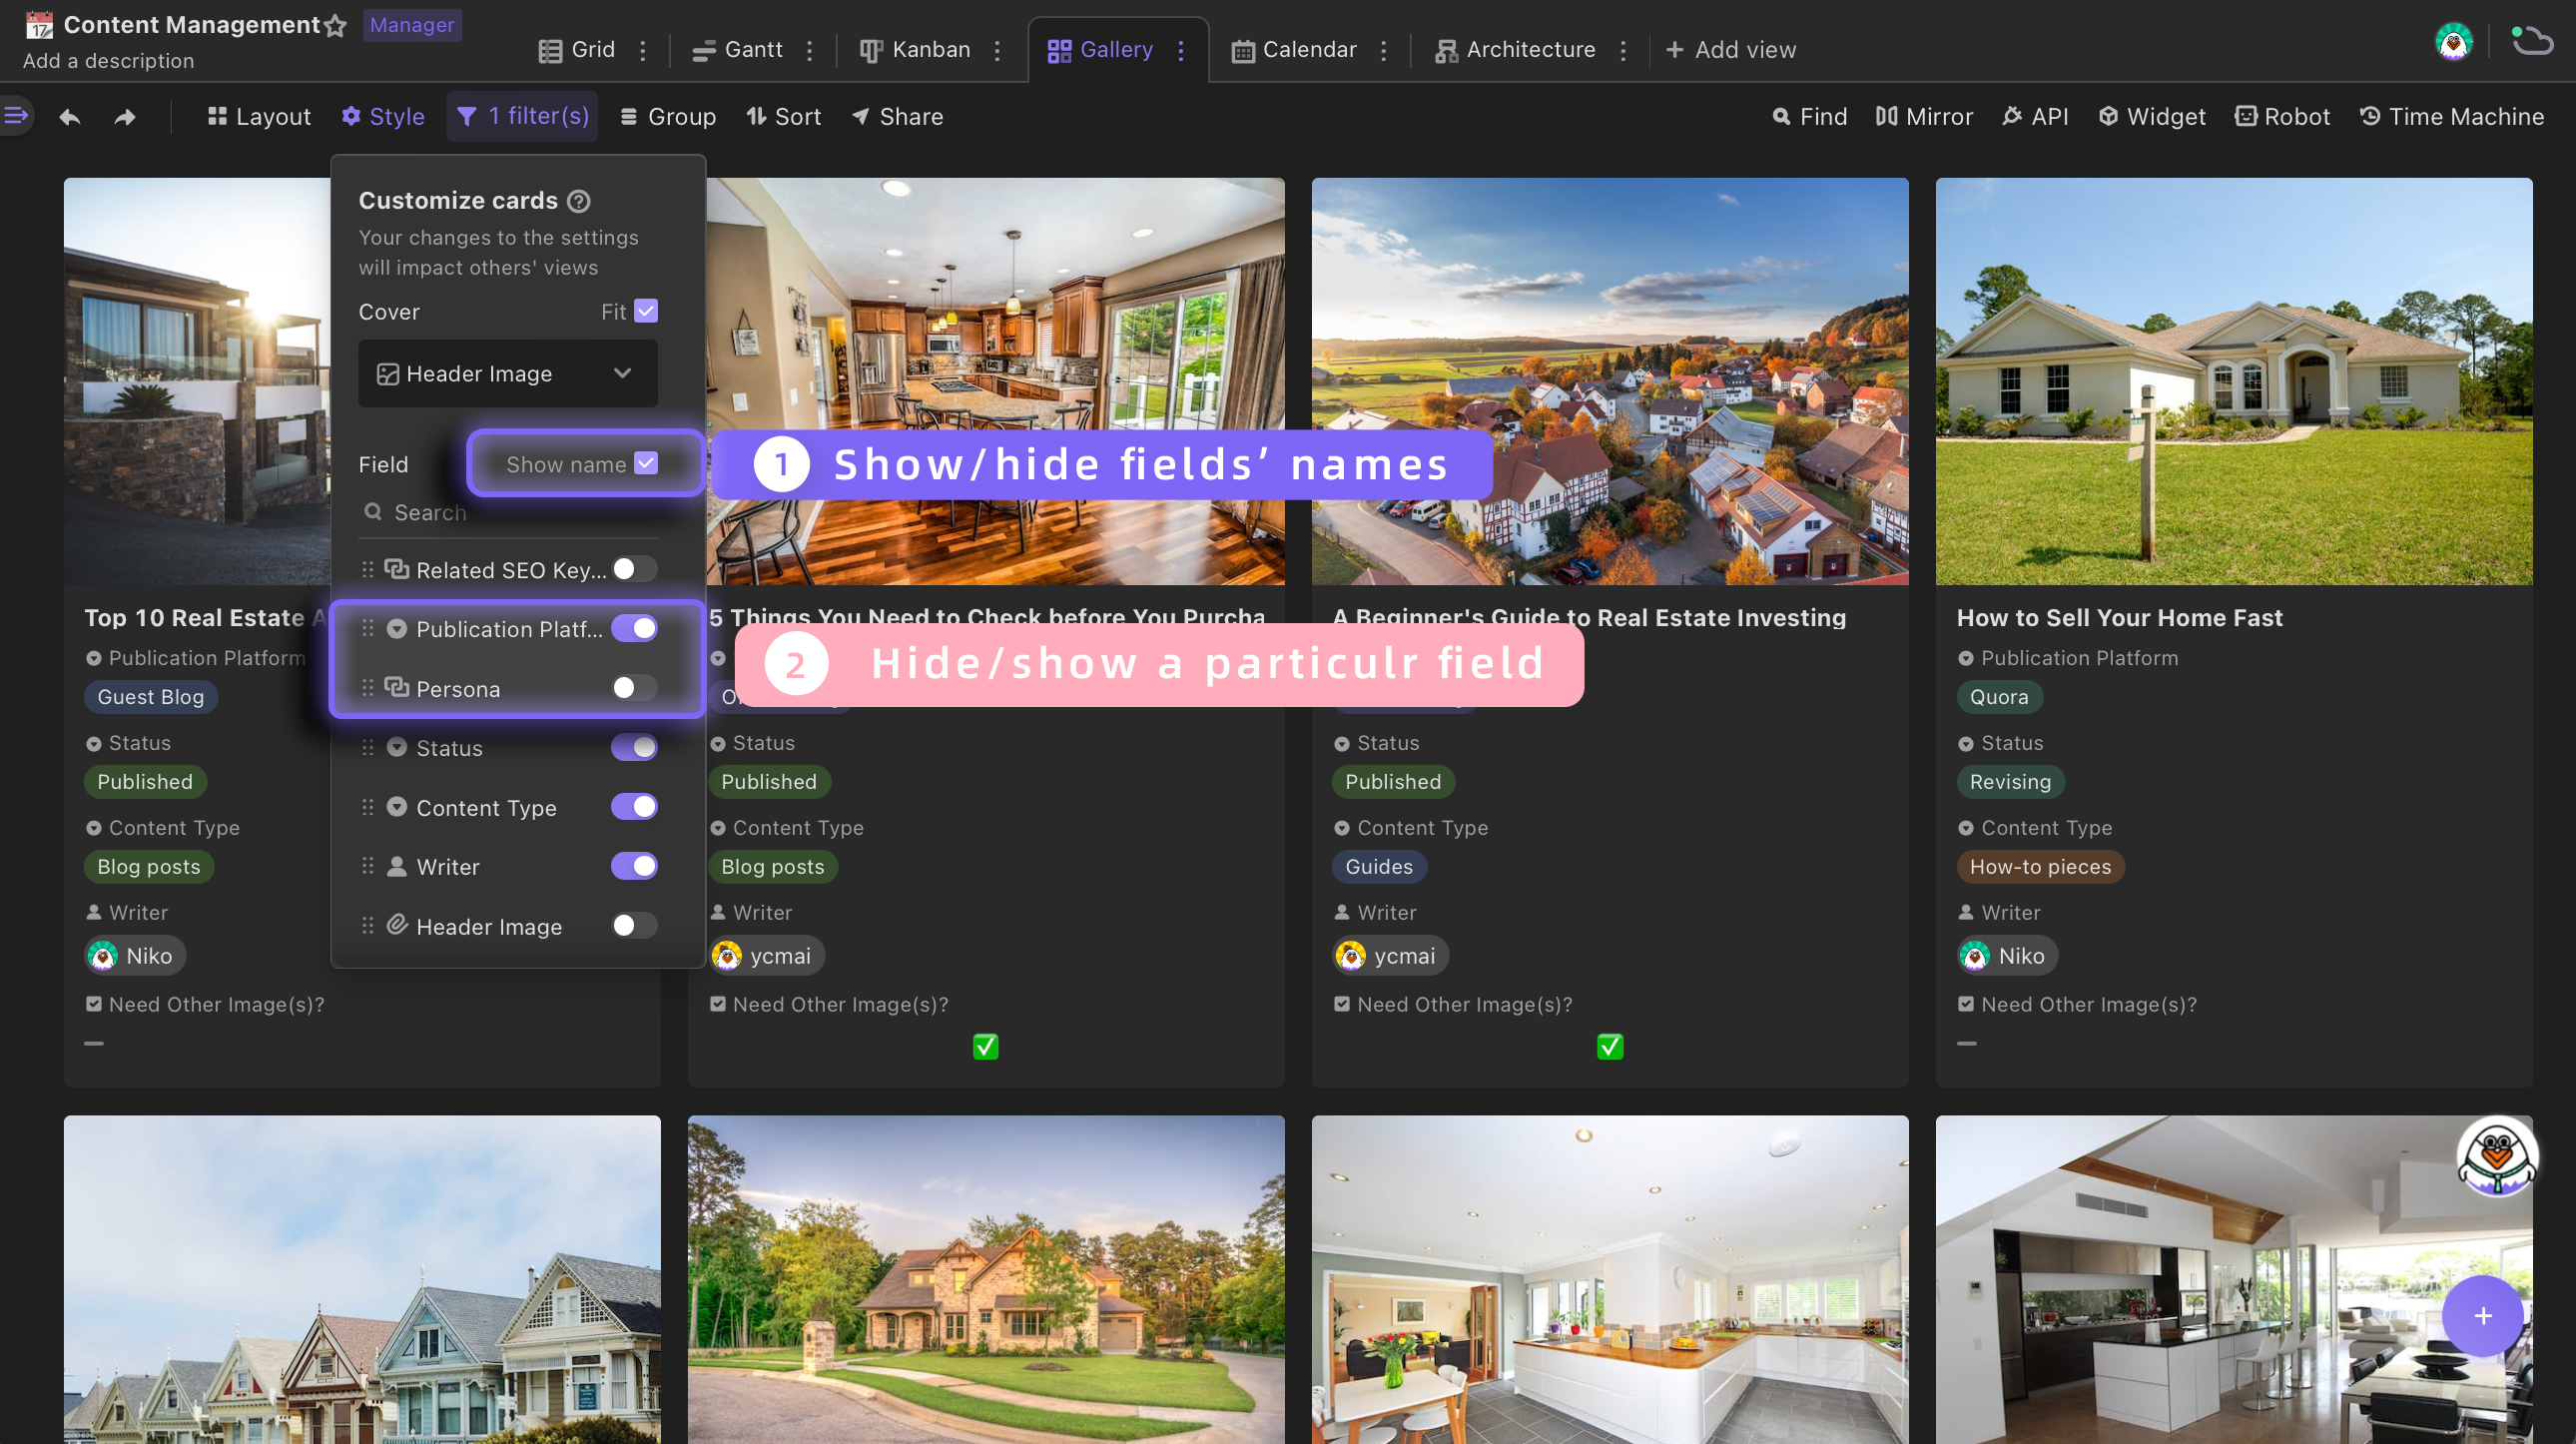Image resolution: width=2576 pixels, height=1444 pixels.
Task: Click the Persona link field icon
Action: click(397, 688)
